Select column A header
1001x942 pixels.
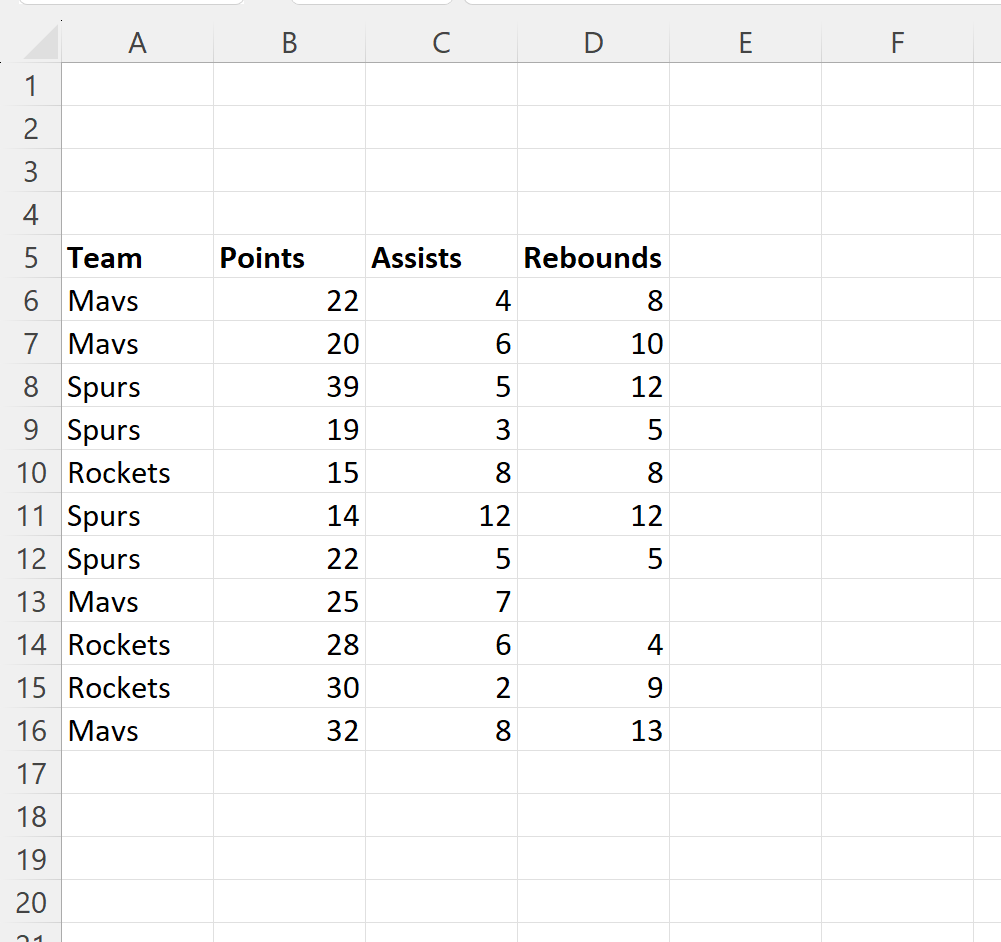(x=138, y=42)
